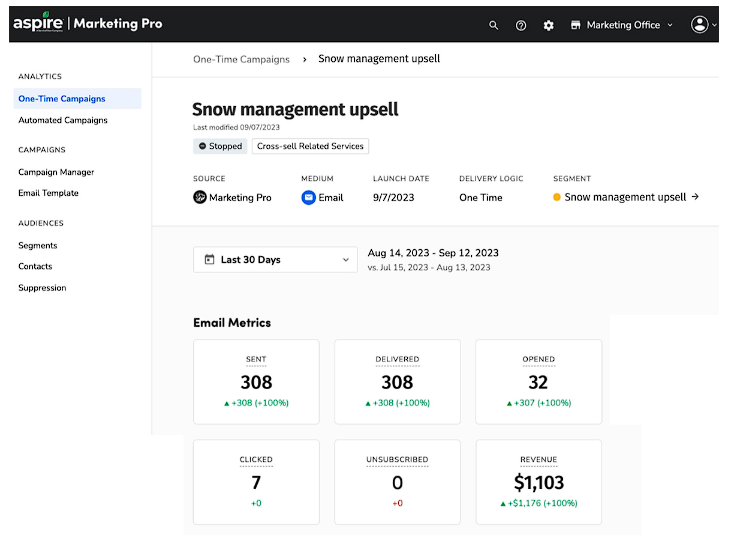The image size is (742, 554).
Task: Click the $1,103 revenue value
Action: [x=539, y=483]
